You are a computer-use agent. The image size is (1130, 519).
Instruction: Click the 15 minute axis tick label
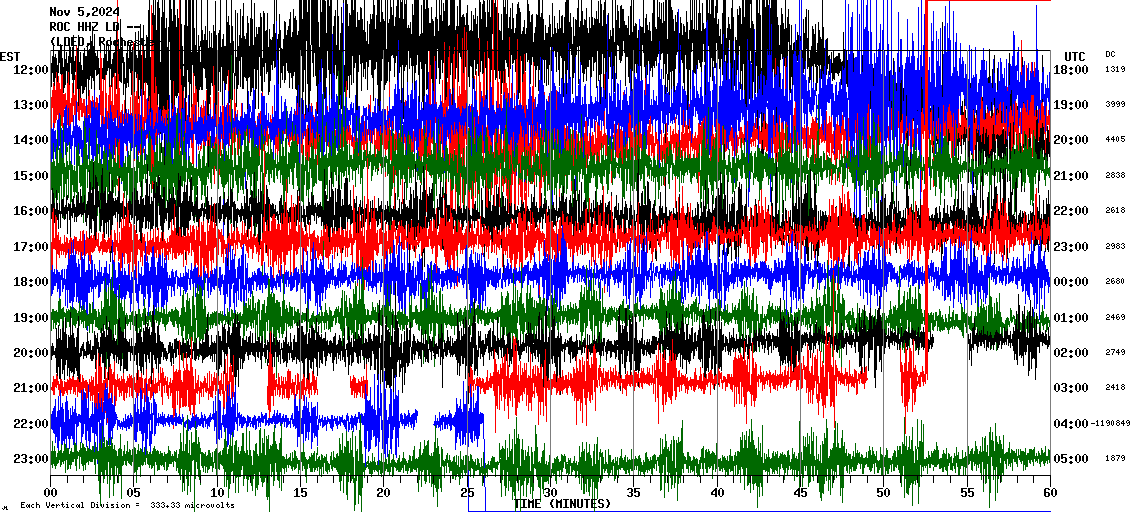(301, 493)
